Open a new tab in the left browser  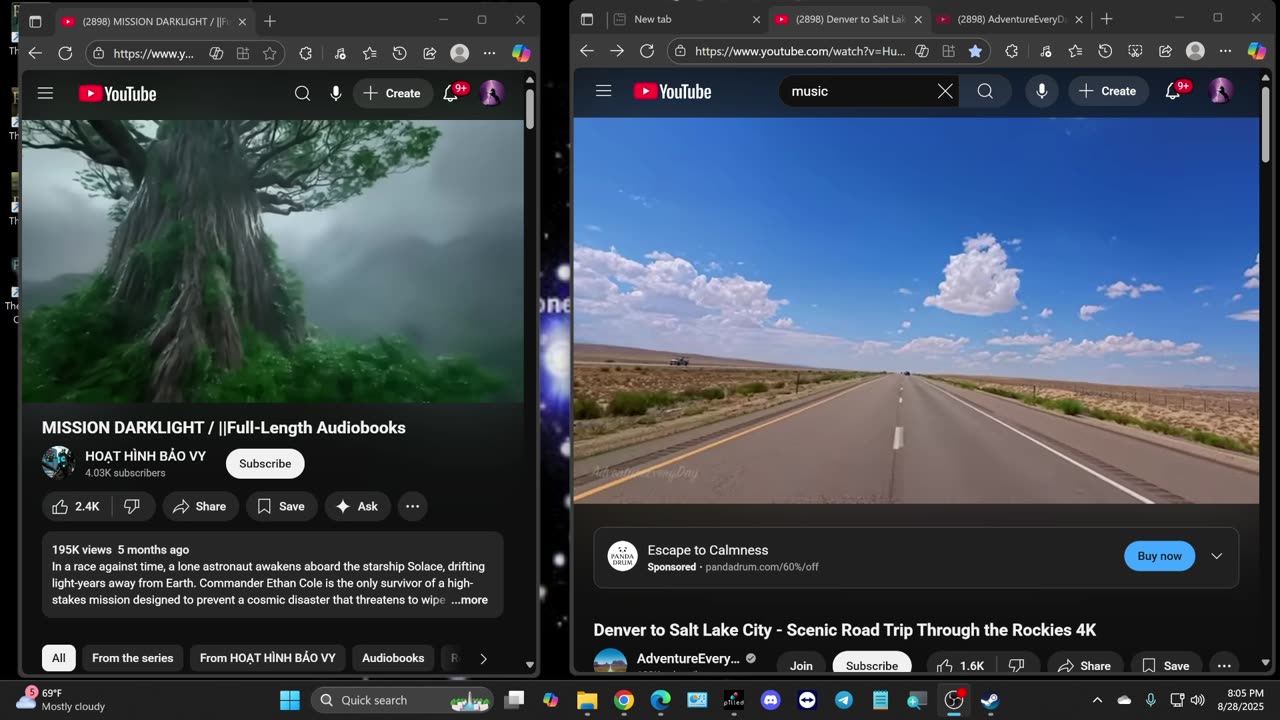point(270,20)
